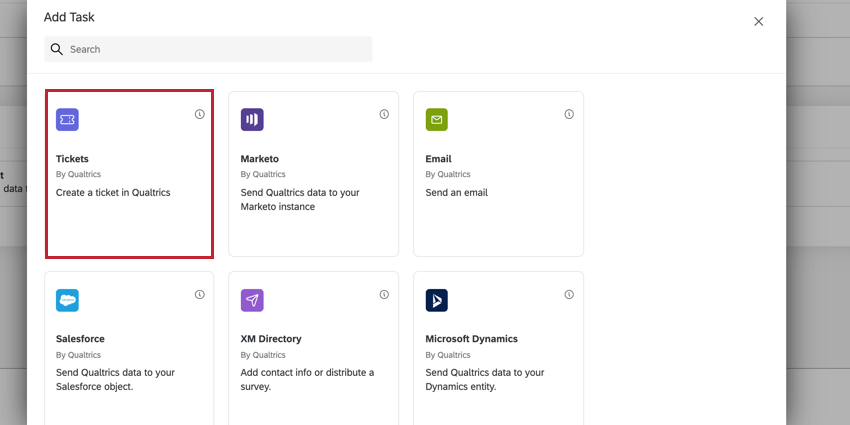Select the Marketo task title

point(260,159)
